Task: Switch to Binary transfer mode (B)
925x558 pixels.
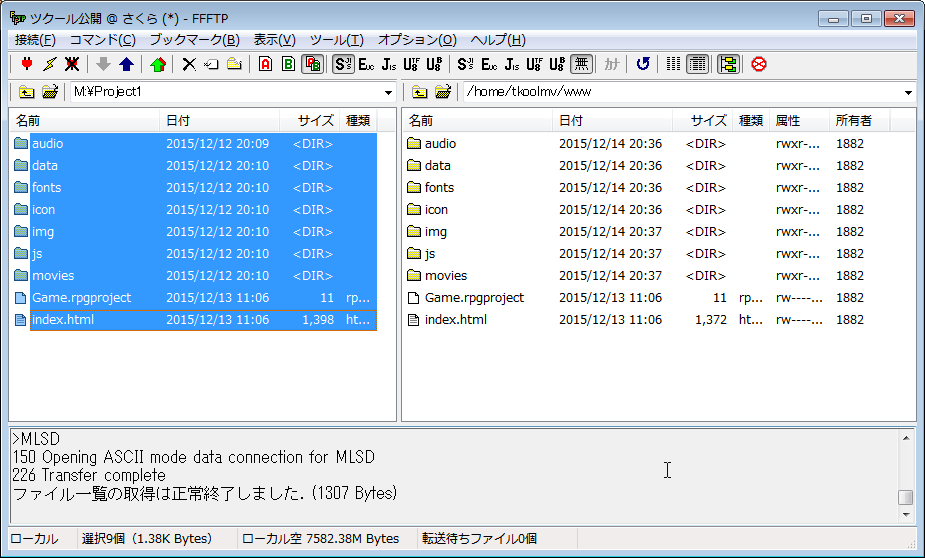Action: click(288, 64)
